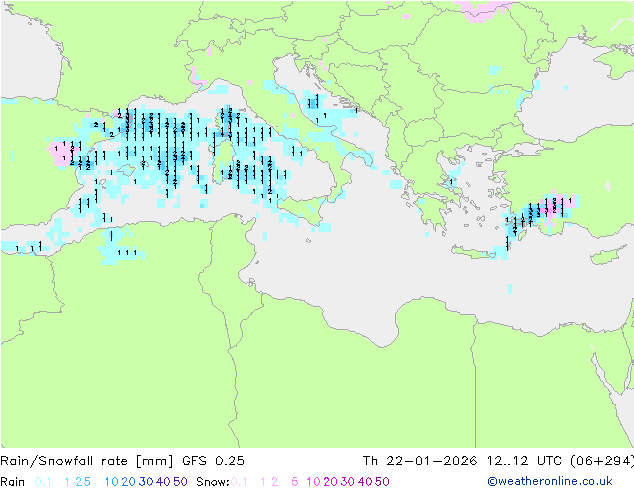Click the "12..12 UTC" time label

524,461
